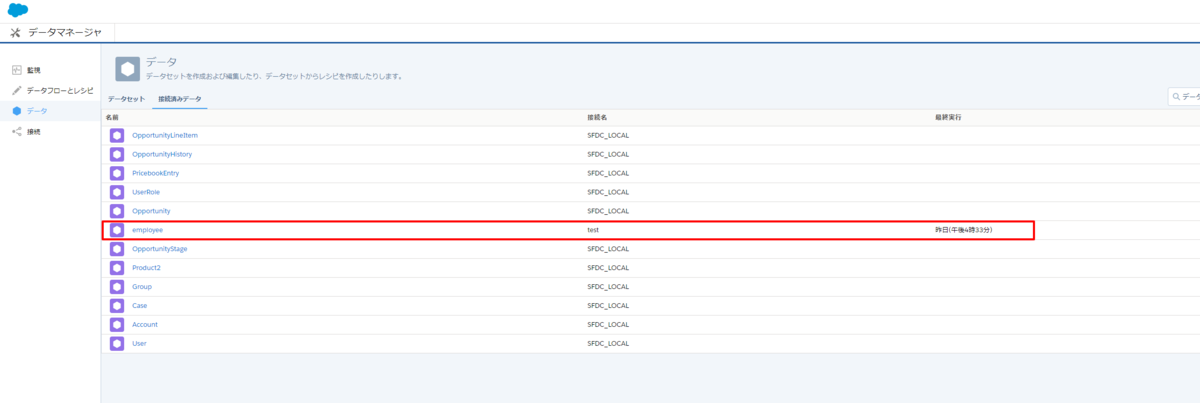Image resolution: width=1200 pixels, height=403 pixels.
Task: Click the Data Manager wrench icon
Action: tap(15, 33)
